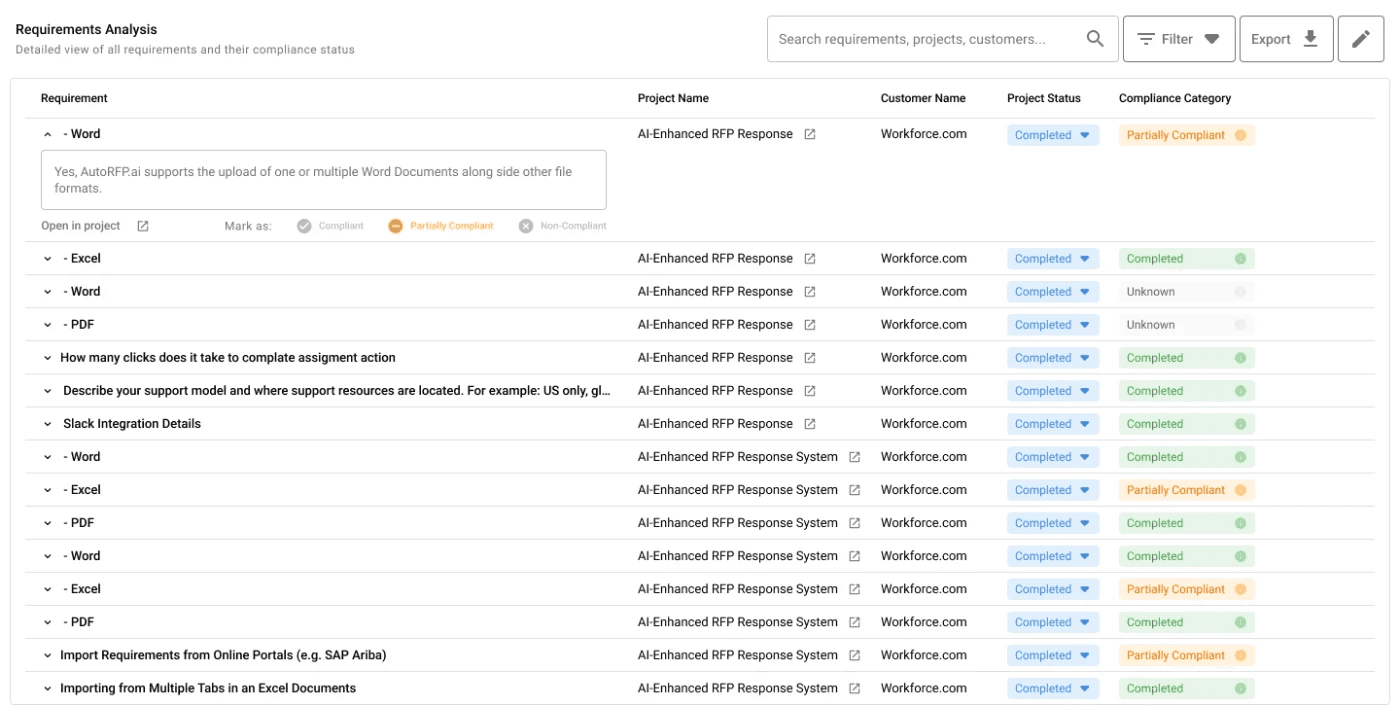
Task: Click the Project Status column header
Action: tap(1044, 98)
